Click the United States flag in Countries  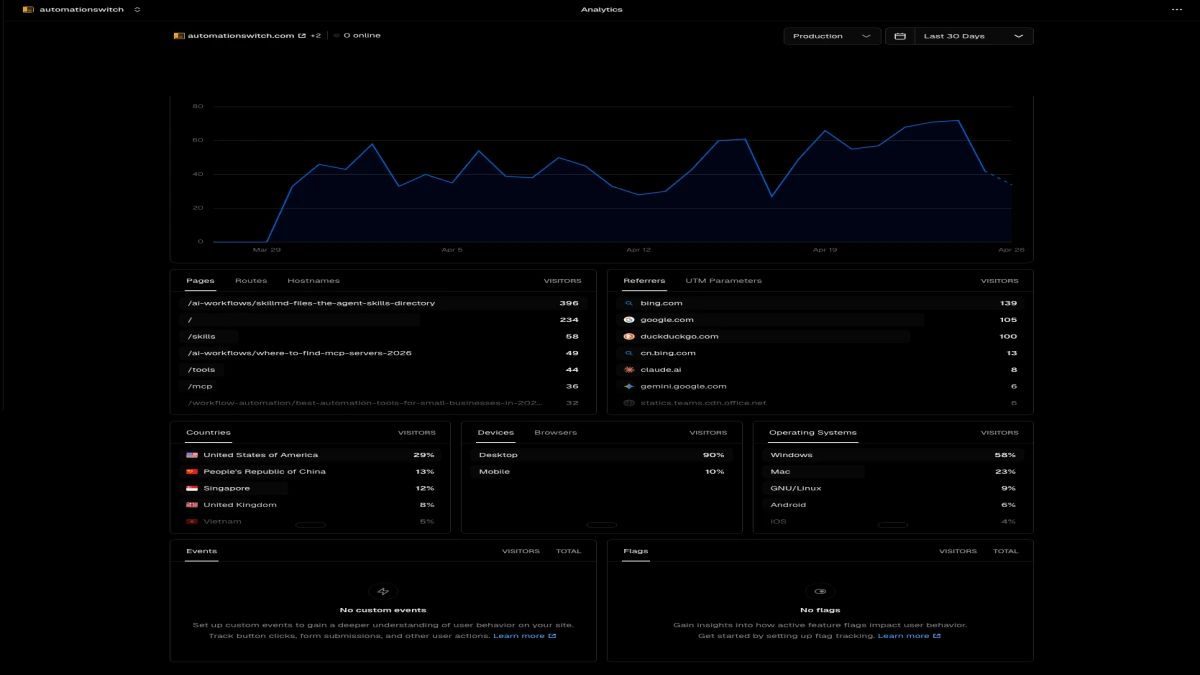[x=190, y=454]
